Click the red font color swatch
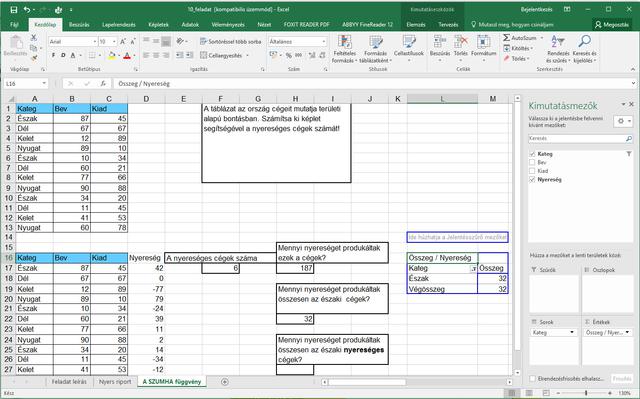 click(x=127, y=55)
